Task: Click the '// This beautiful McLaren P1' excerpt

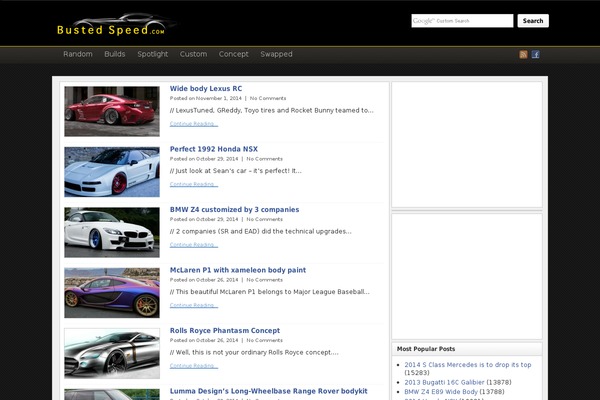Action: point(270,292)
